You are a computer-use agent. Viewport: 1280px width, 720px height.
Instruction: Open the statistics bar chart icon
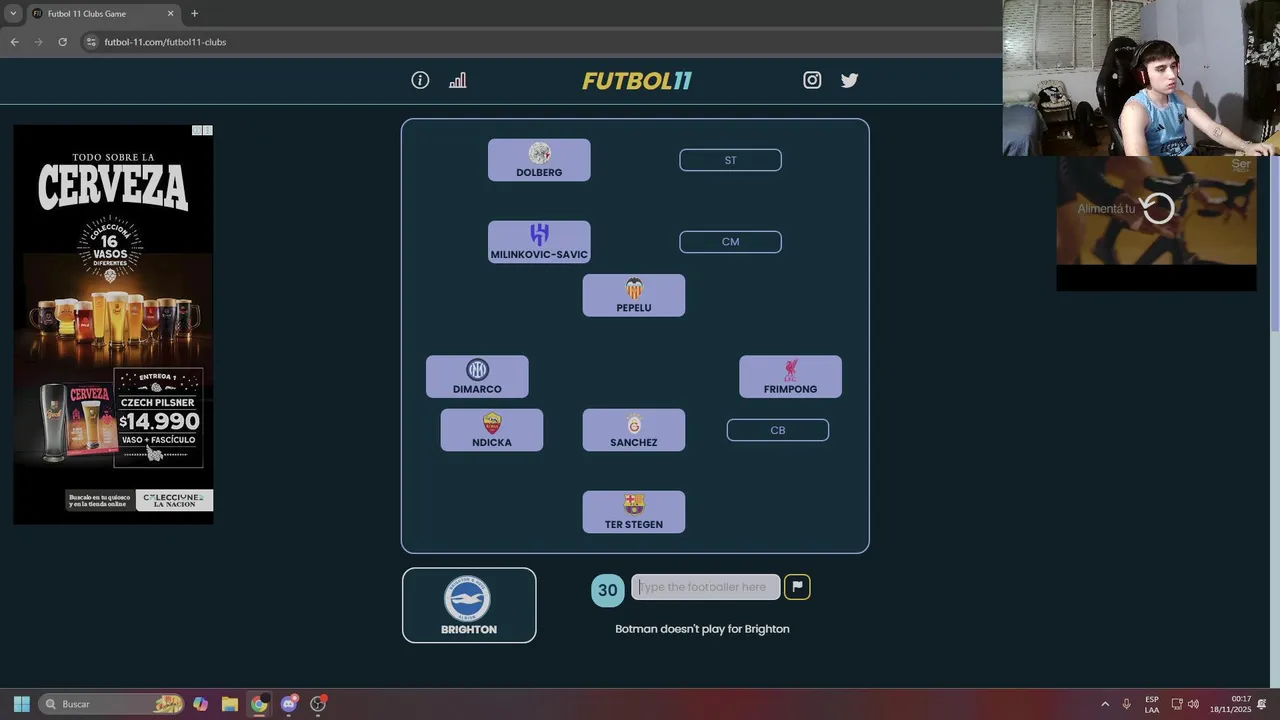(x=457, y=80)
